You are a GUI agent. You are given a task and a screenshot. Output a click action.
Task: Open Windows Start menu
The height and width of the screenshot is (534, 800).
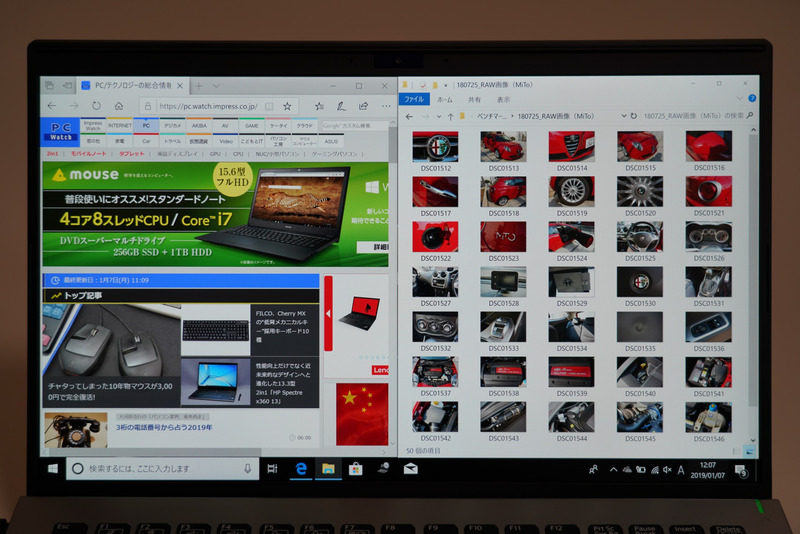coord(53,468)
